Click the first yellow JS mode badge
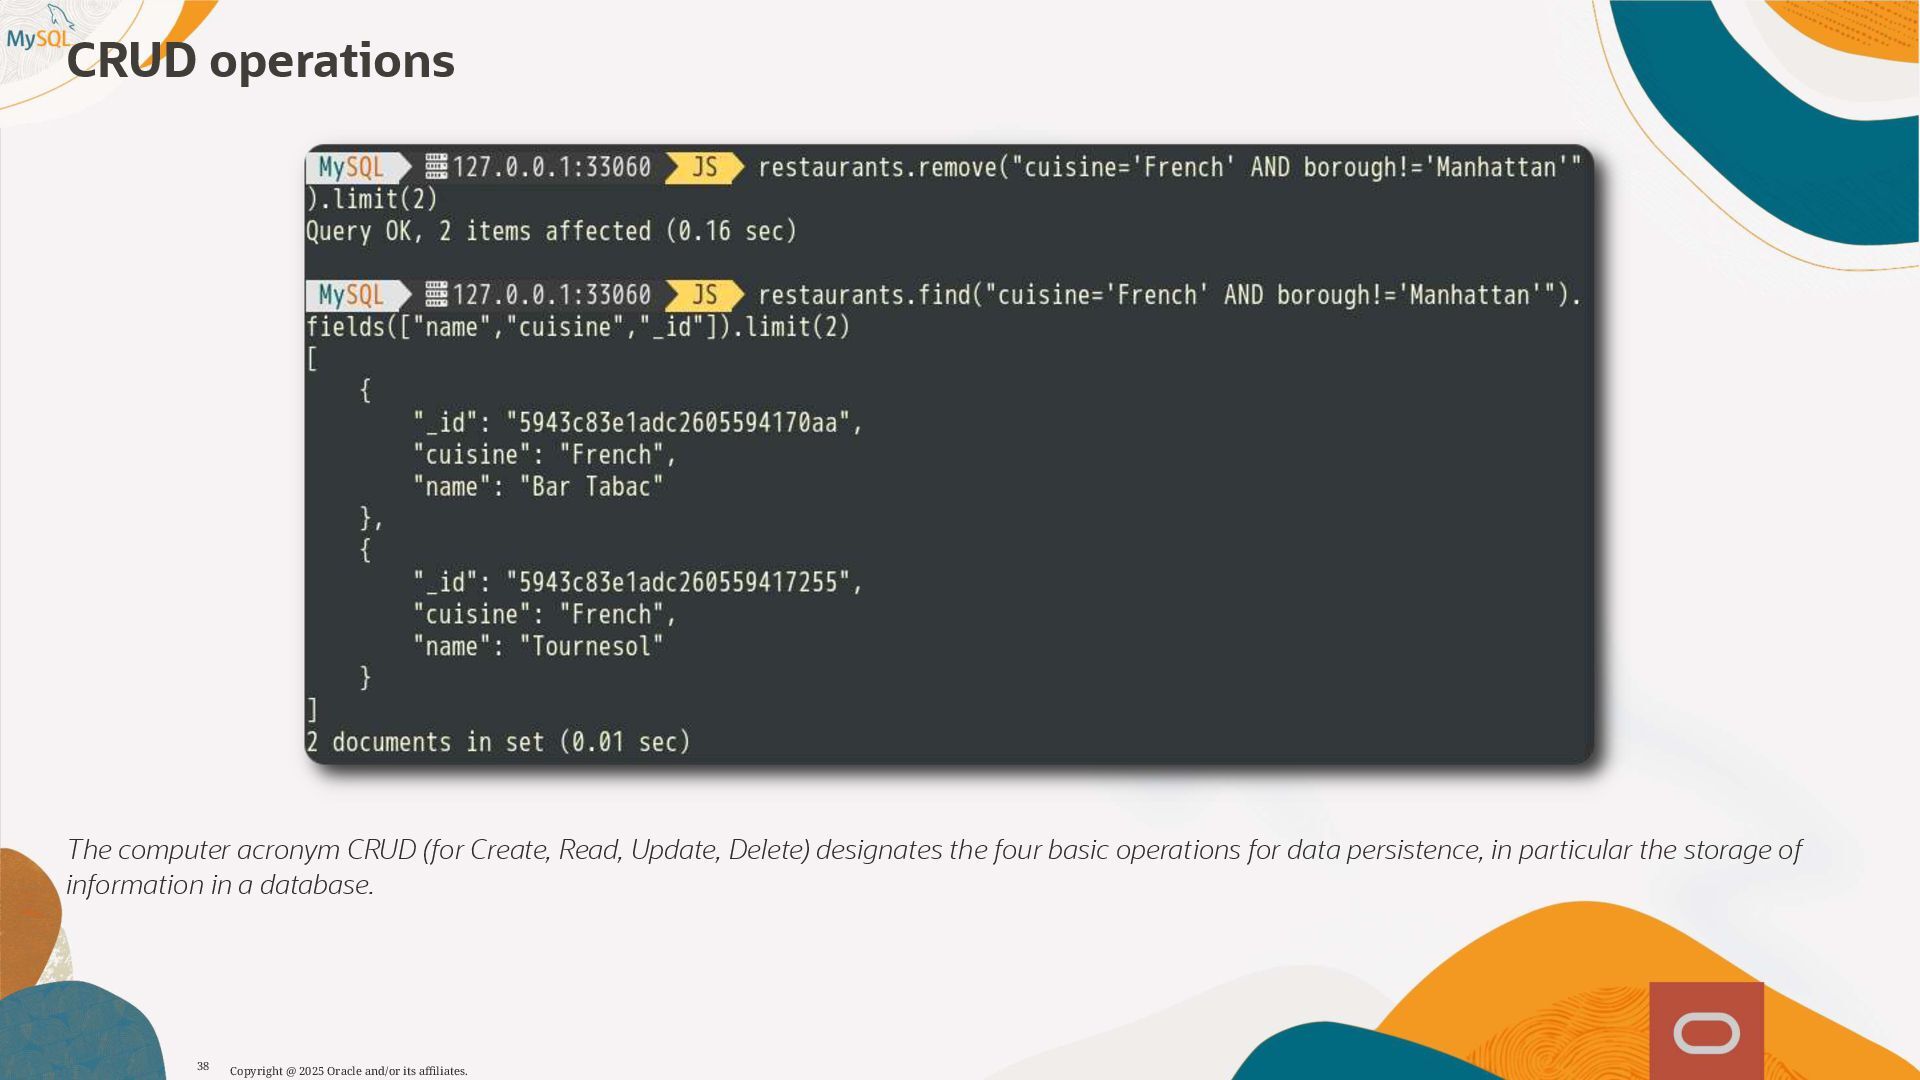 pyautogui.click(x=704, y=167)
